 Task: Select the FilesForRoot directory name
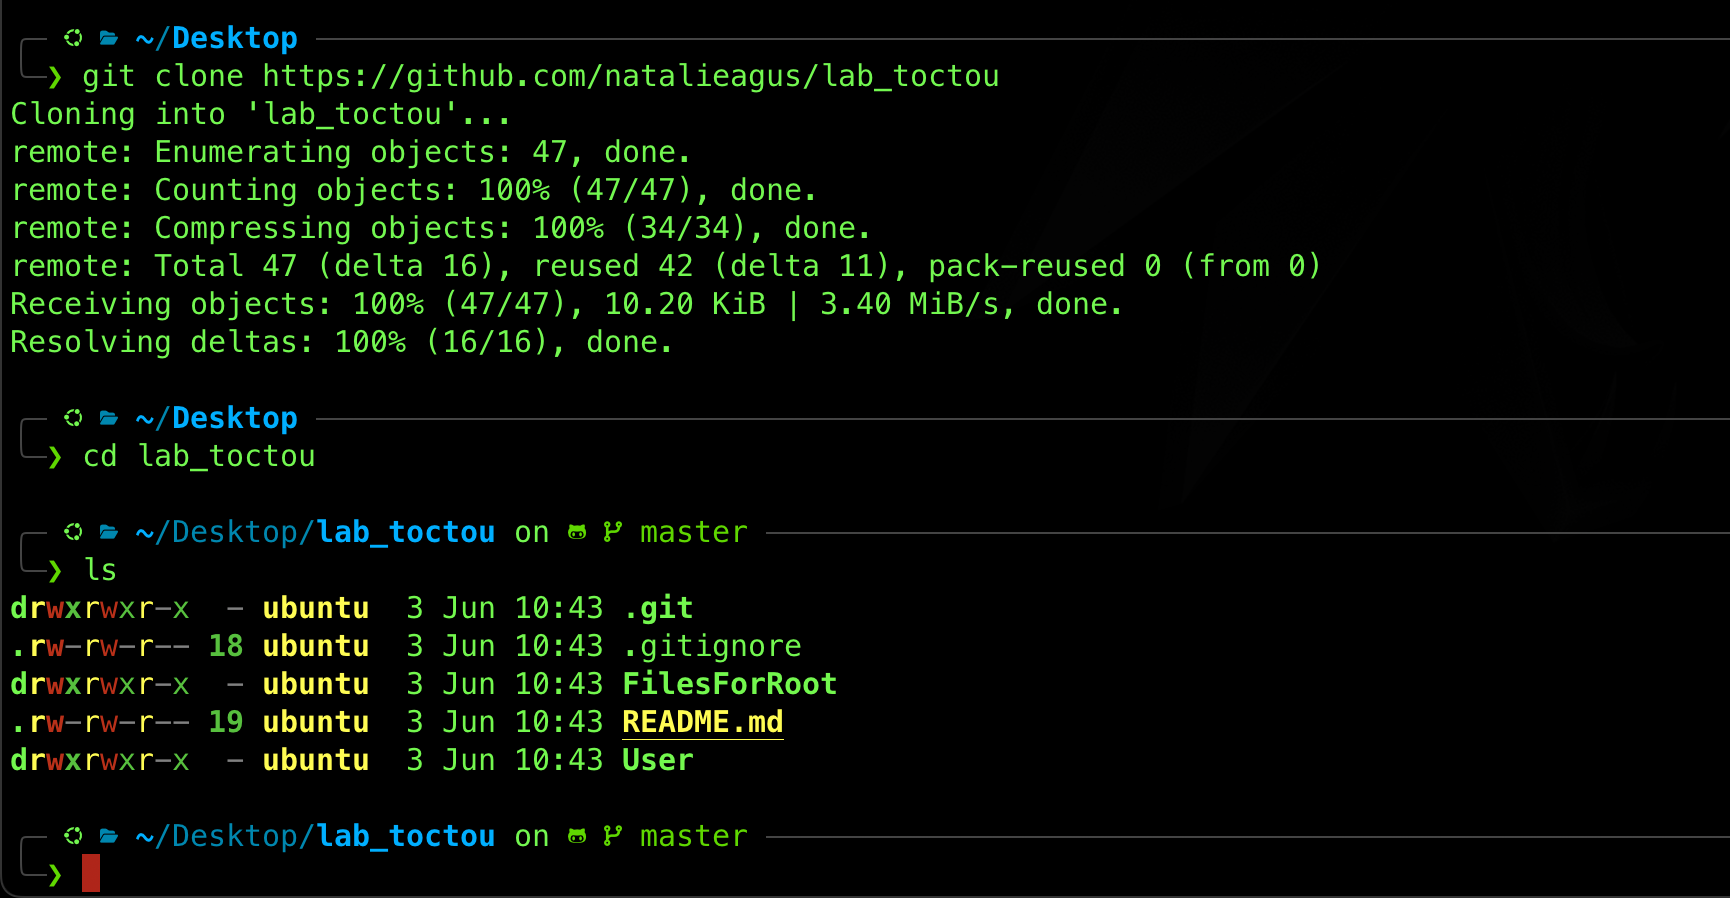730,684
